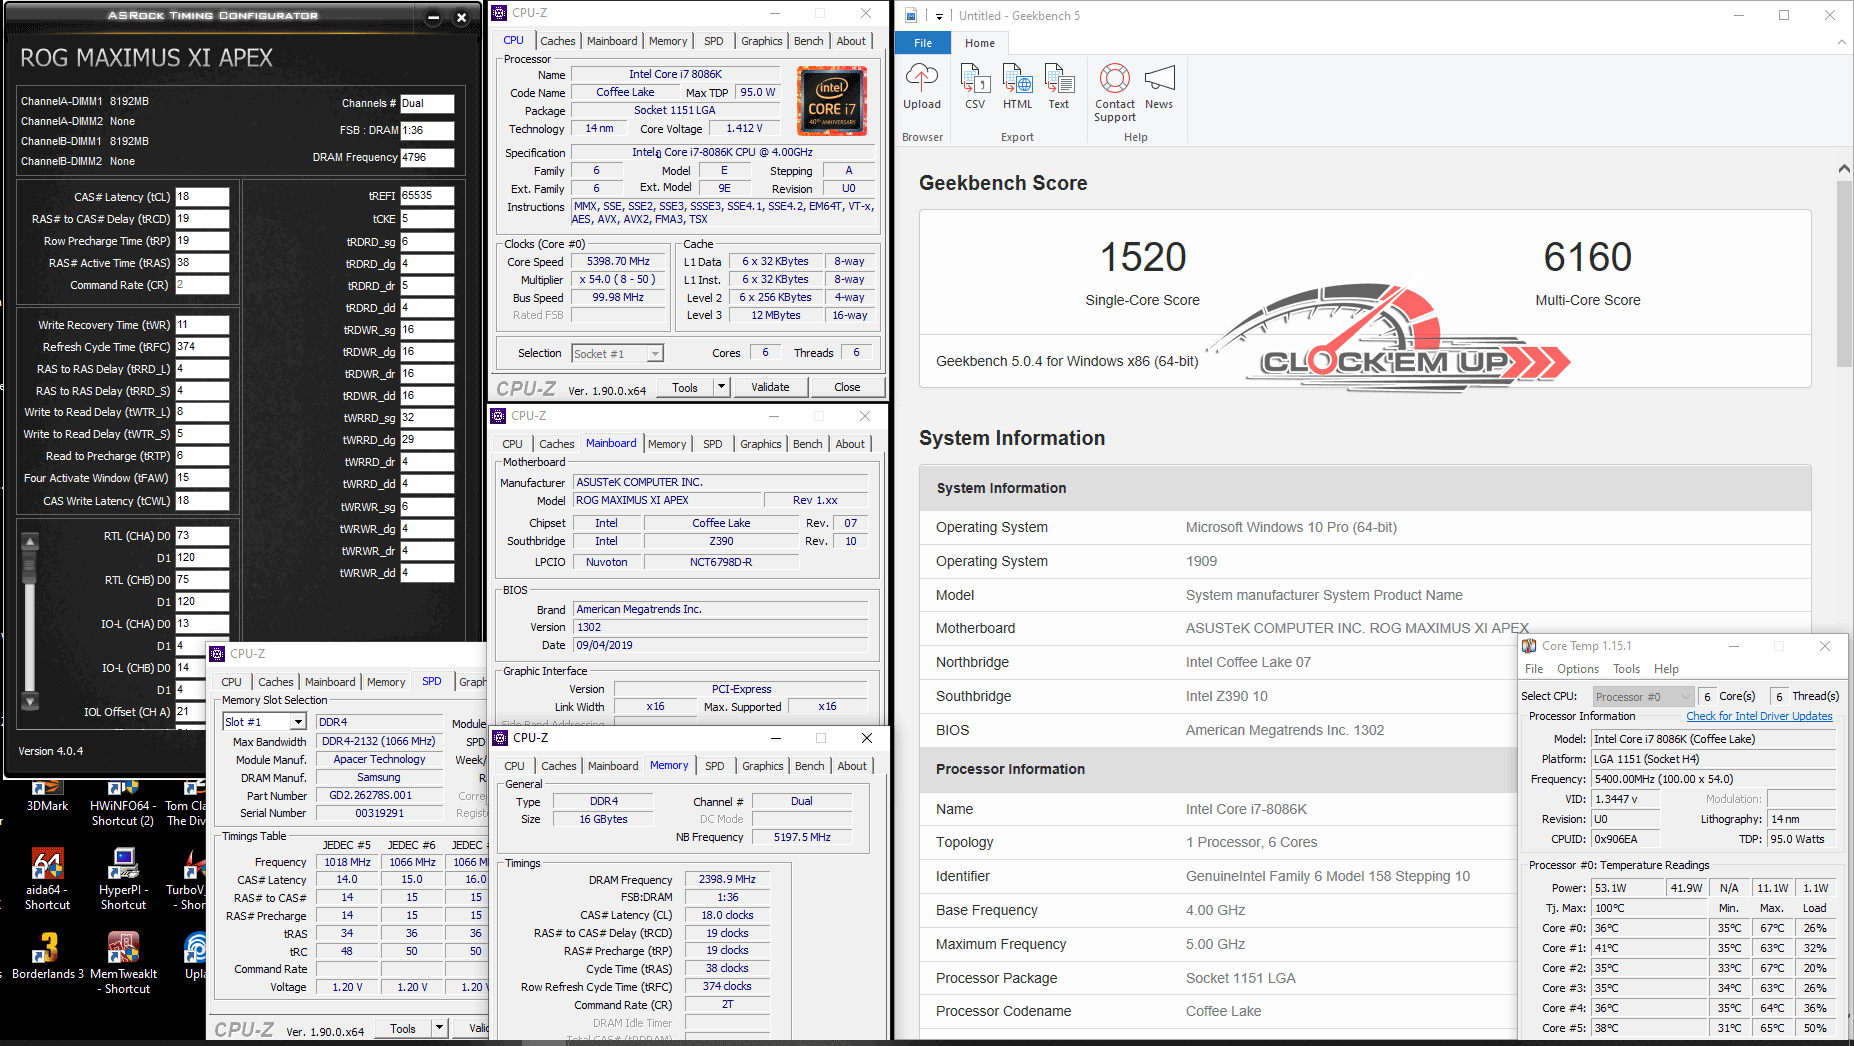
Task: Switch to the Caches tab in CPU-Z
Action: pyautogui.click(x=557, y=41)
